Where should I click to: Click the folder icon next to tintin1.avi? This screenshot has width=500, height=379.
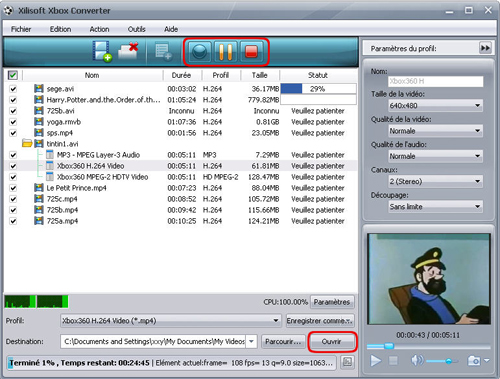tap(27, 144)
